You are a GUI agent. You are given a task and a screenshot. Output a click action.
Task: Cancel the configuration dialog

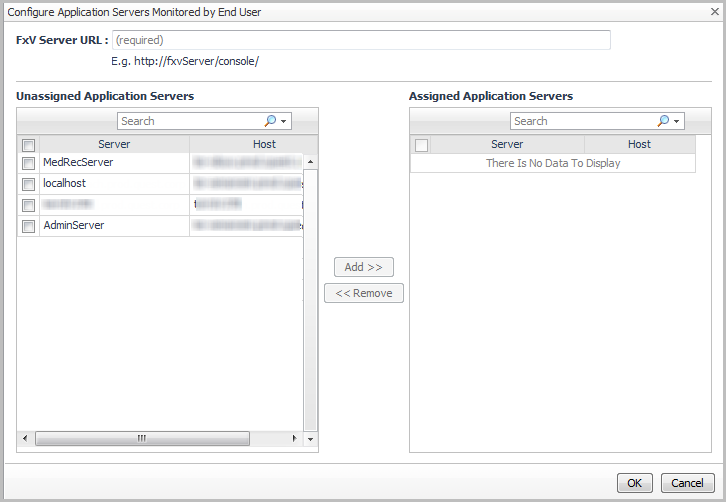point(687,483)
